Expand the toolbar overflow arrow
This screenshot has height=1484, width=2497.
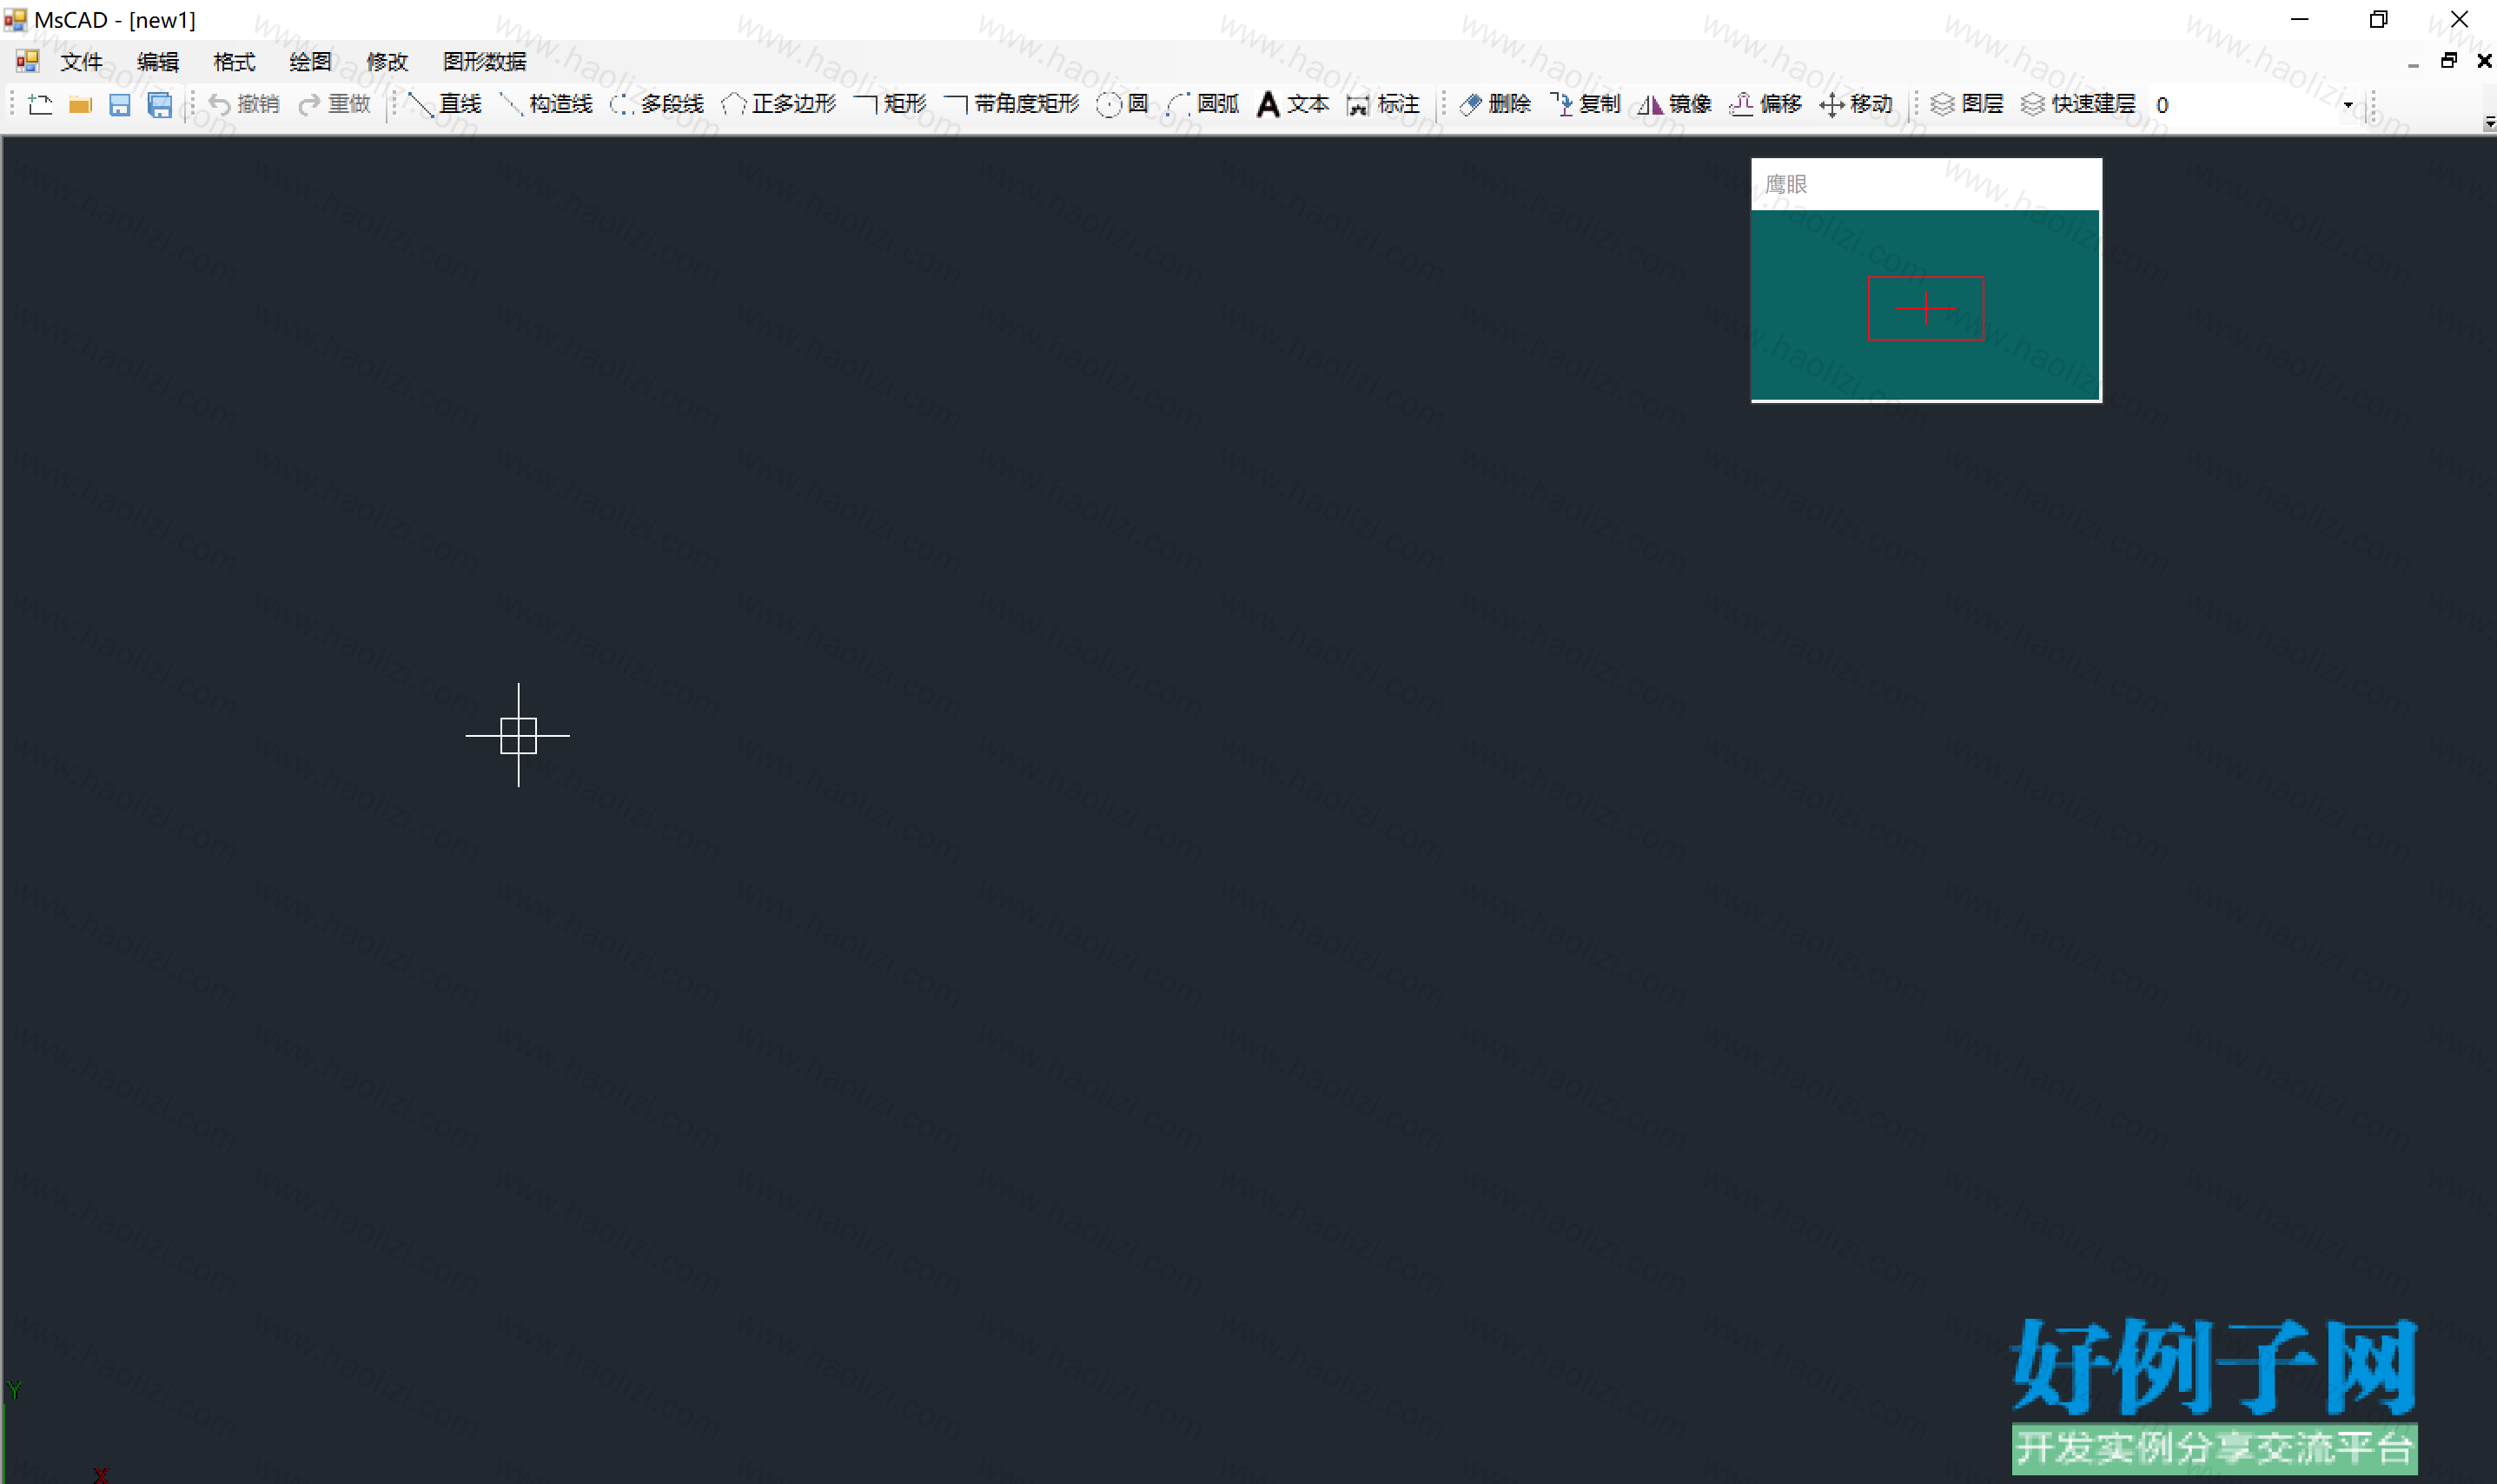click(2489, 122)
